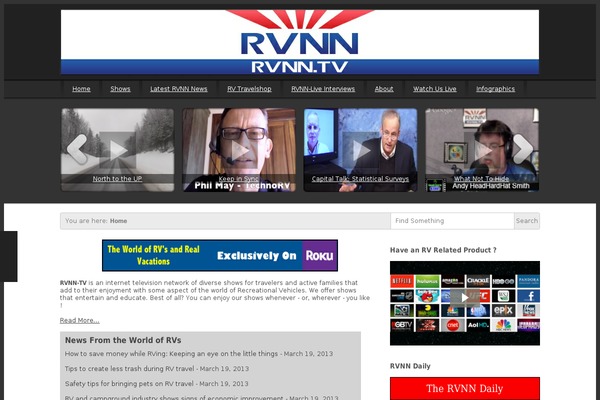
Task: Open the RVNN Daily red banner
Action: 465,388
